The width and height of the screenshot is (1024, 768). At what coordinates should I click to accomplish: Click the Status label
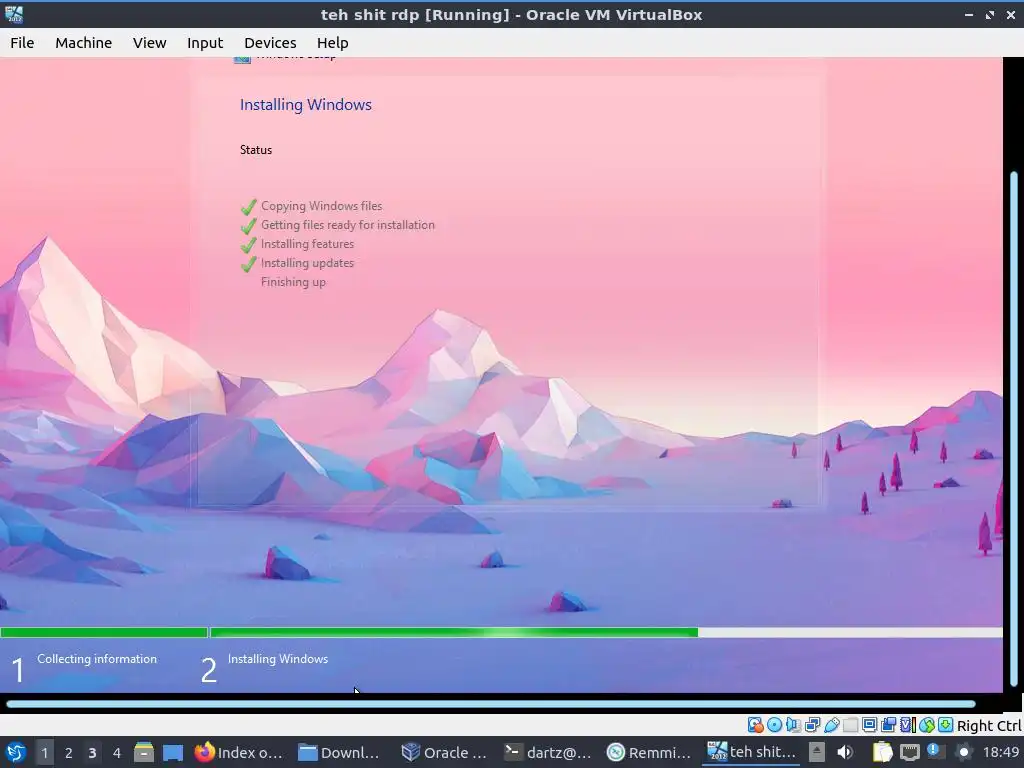[x=256, y=150]
